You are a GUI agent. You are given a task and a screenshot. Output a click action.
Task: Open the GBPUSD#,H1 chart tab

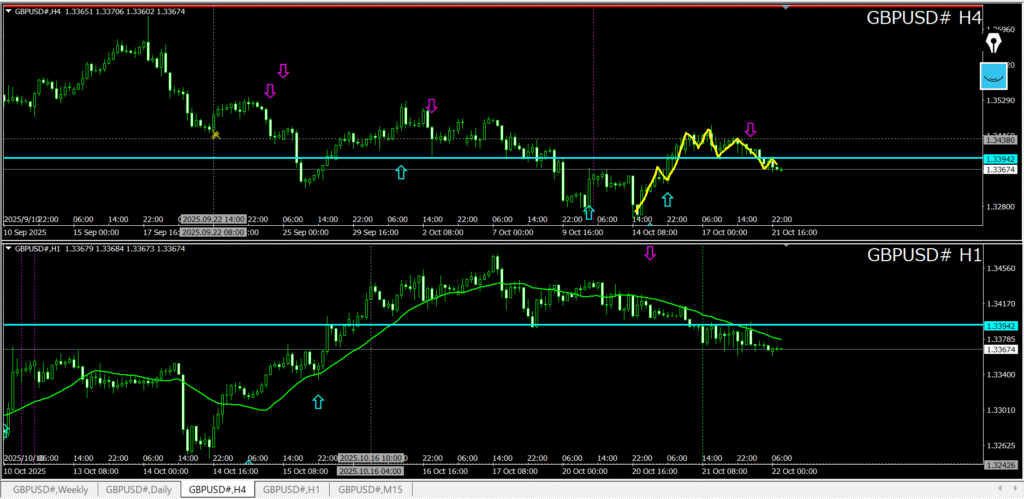(x=293, y=490)
